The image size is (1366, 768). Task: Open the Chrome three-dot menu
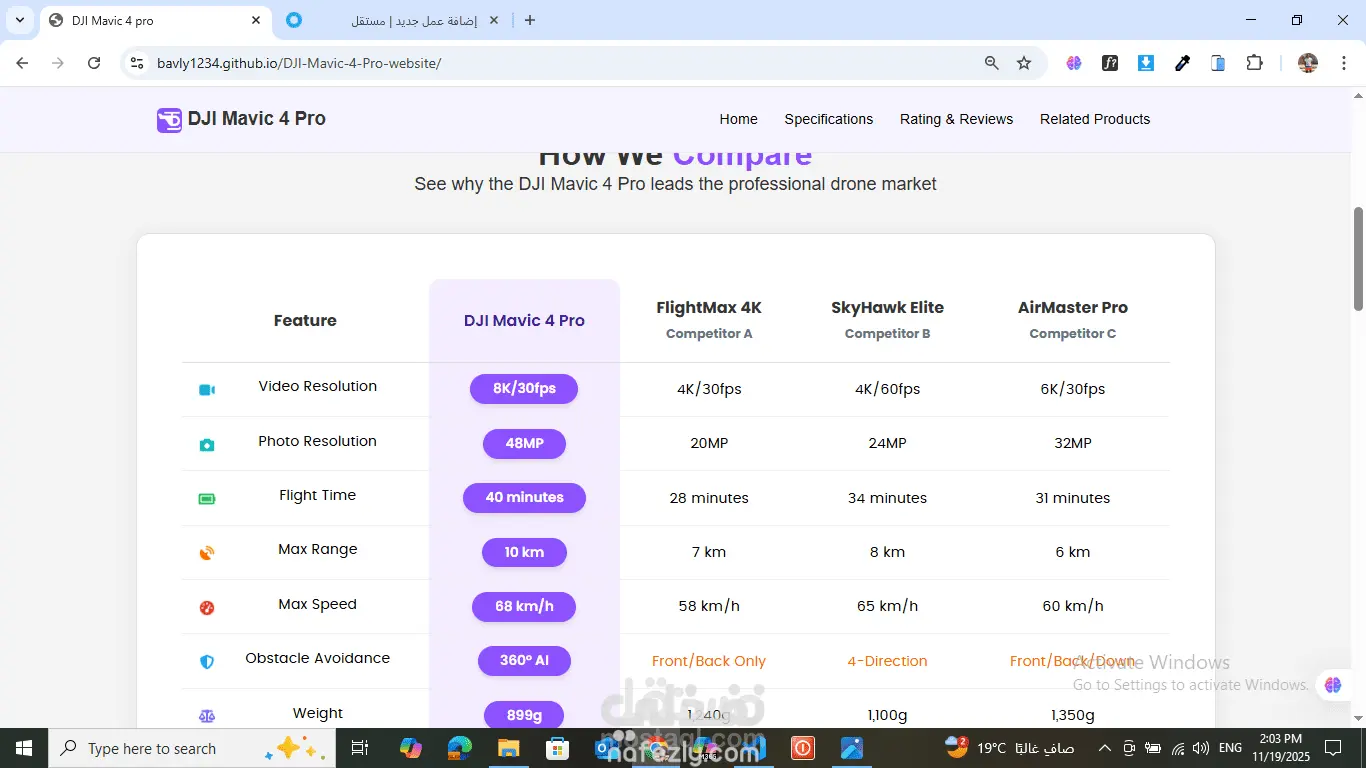pyautogui.click(x=1343, y=63)
